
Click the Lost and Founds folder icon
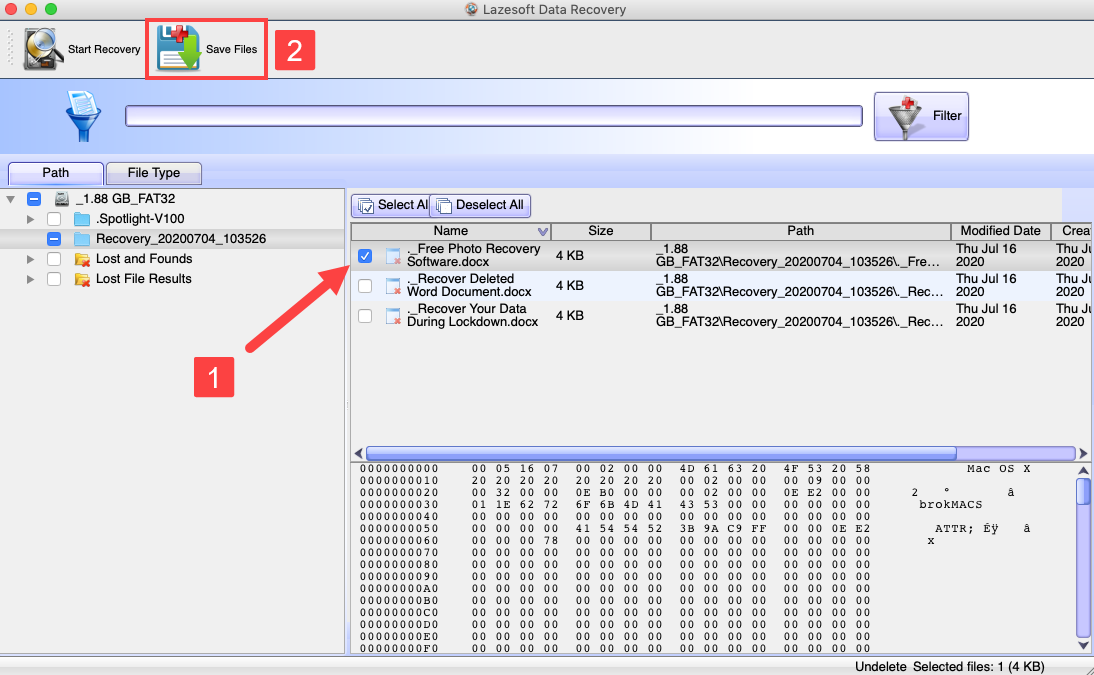tap(82, 259)
